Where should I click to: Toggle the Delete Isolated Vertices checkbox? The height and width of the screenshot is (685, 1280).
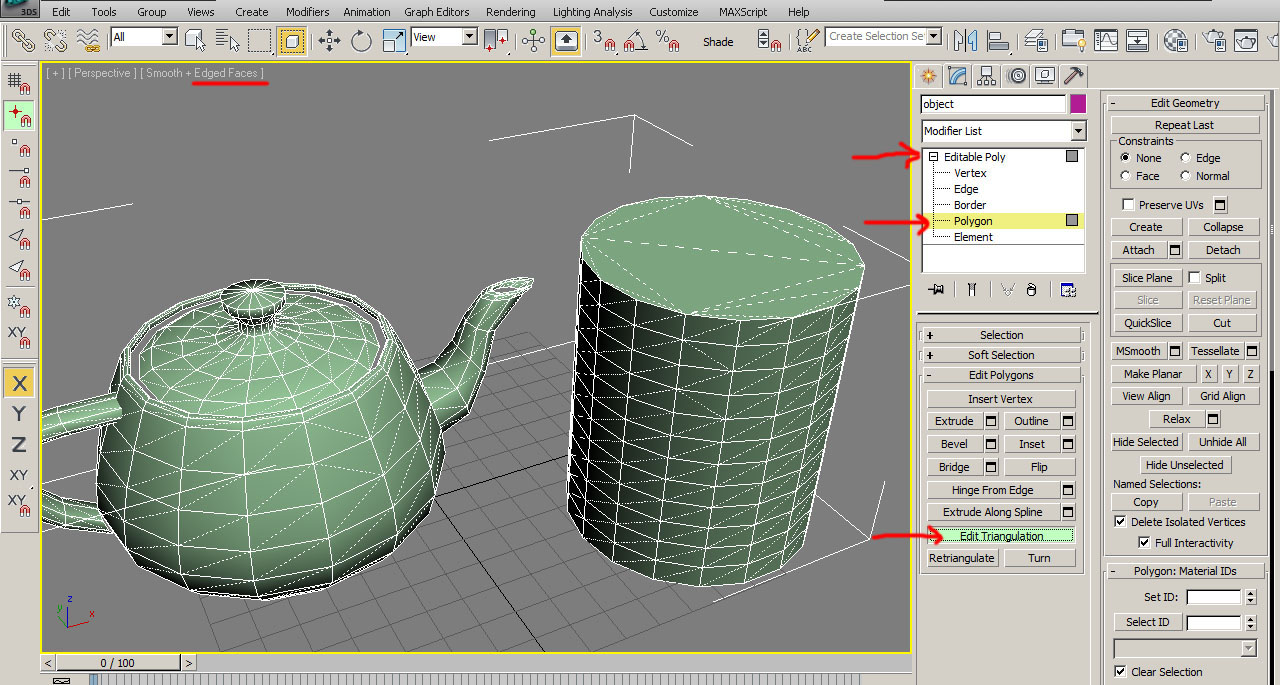(x=1120, y=522)
